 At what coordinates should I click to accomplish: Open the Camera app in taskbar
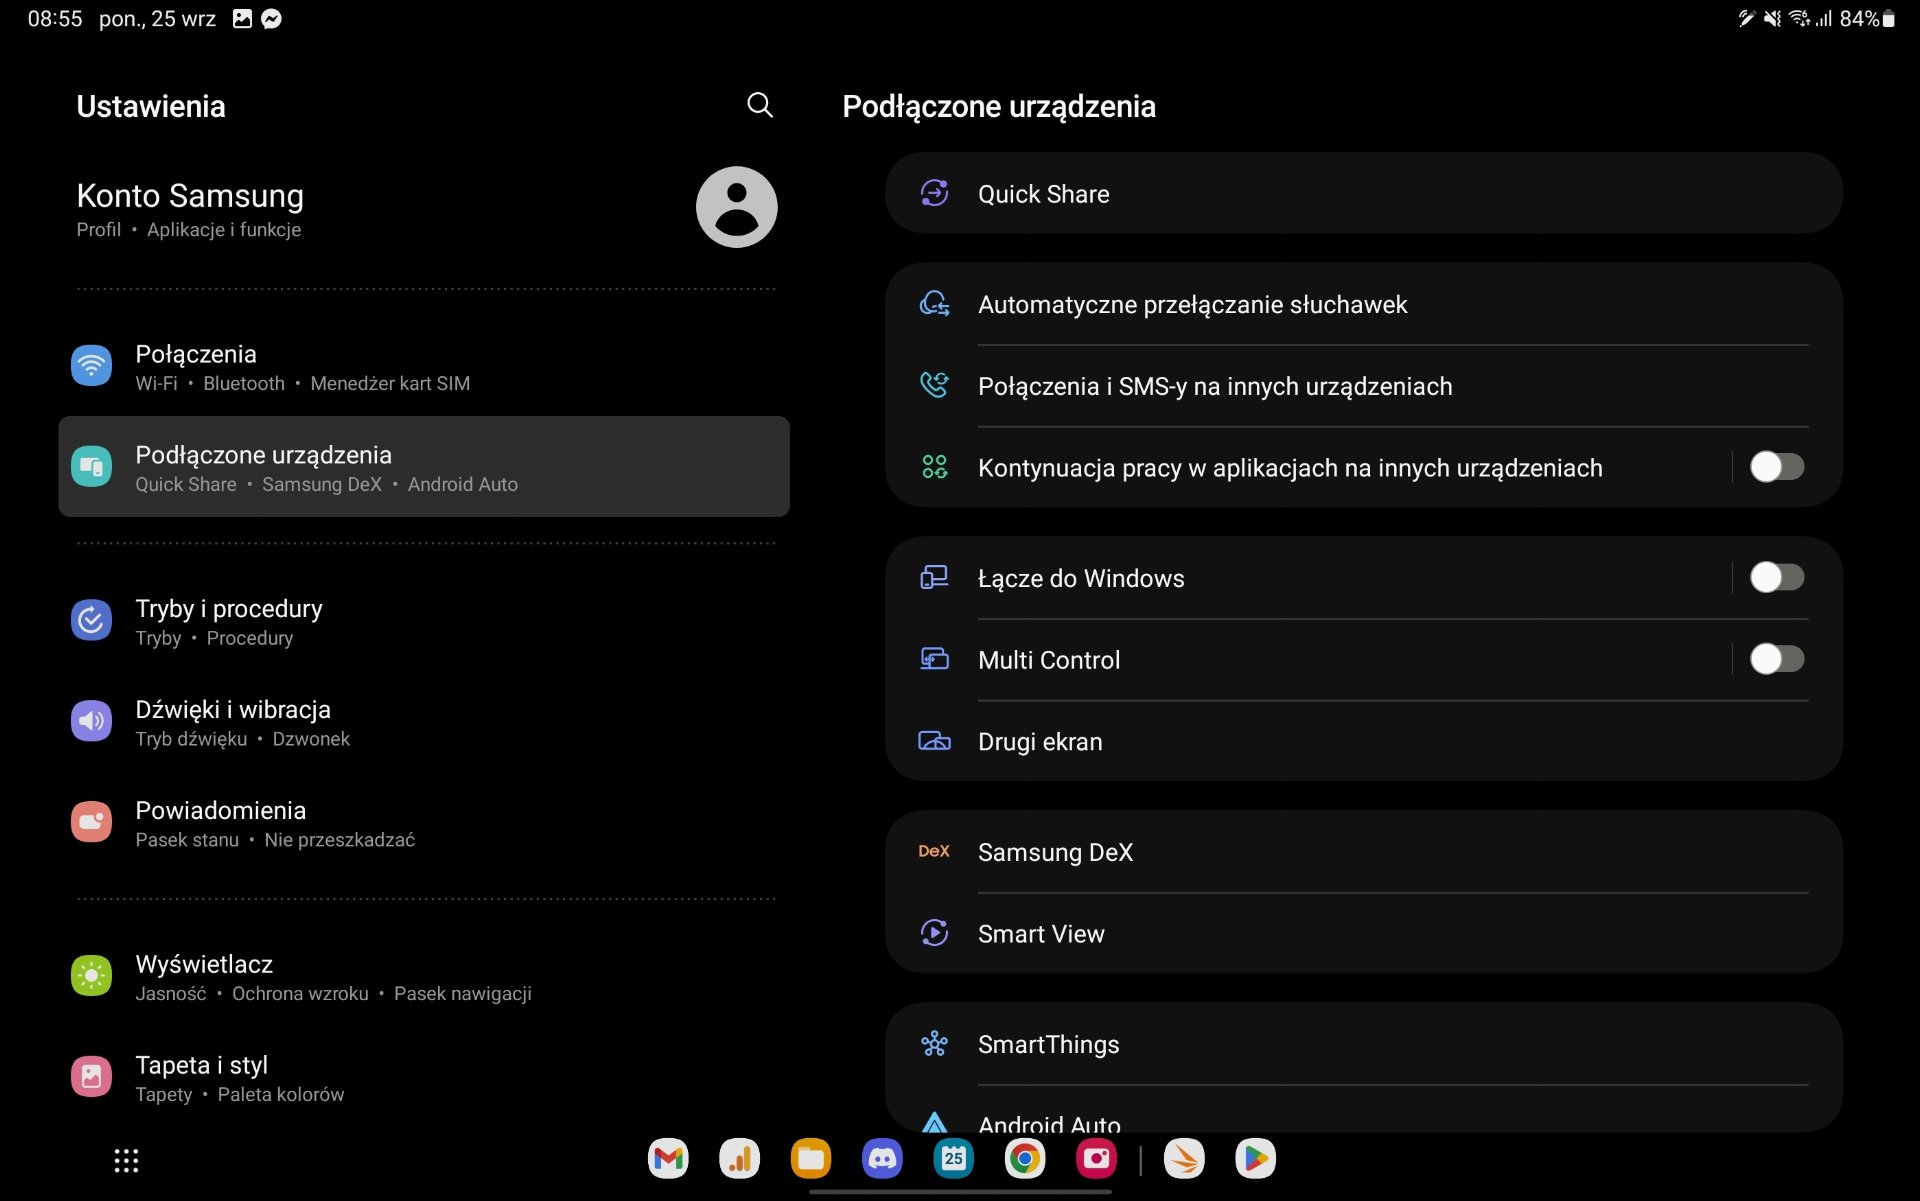[1097, 1159]
